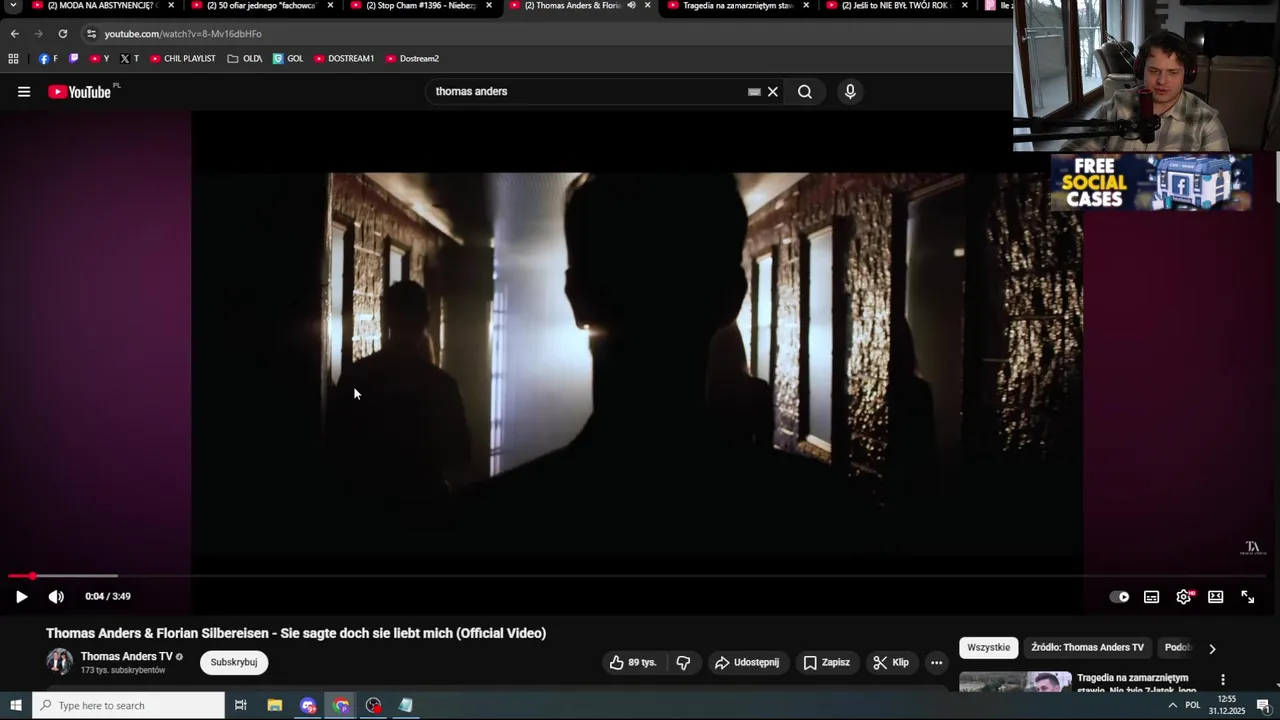Click the YouTube search magnifier button
Image resolution: width=1280 pixels, height=720 pixels.
805,92
